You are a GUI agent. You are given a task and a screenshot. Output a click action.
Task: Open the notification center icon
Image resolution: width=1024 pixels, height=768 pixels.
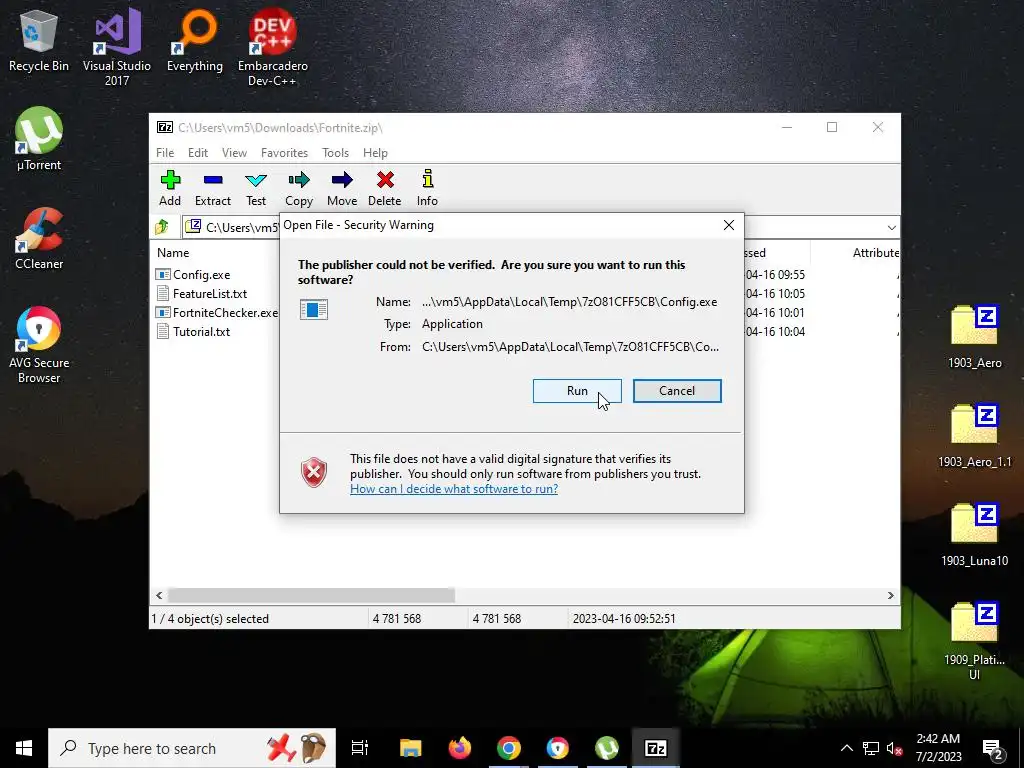pyautogui.click(x=993, y=748)
